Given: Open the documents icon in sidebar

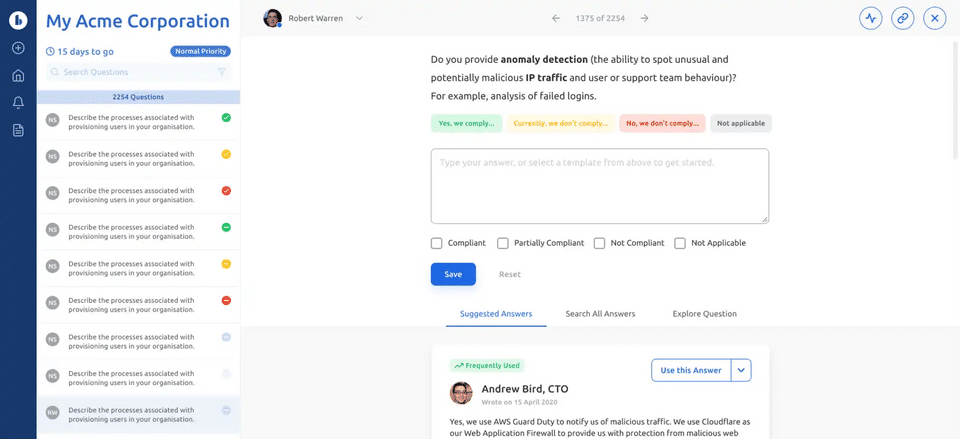Looking at the screenshot, I should pyautogui.click(x=18, y=130).
